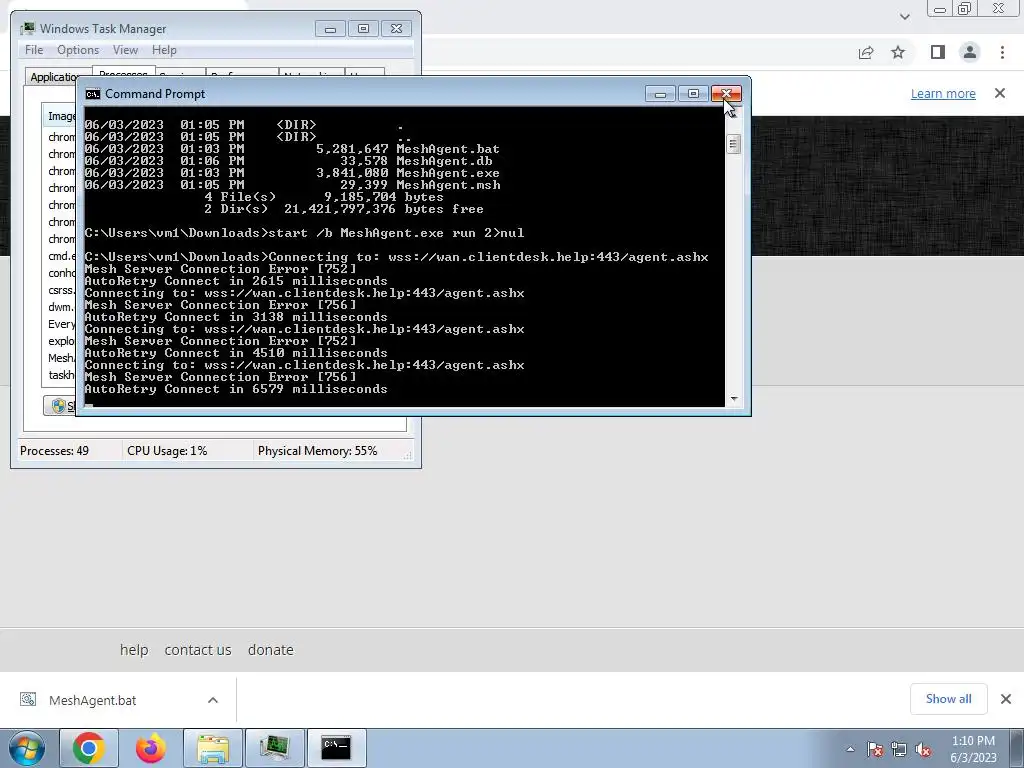
Task: Select the csrss process row
Action: pos(61,290)
